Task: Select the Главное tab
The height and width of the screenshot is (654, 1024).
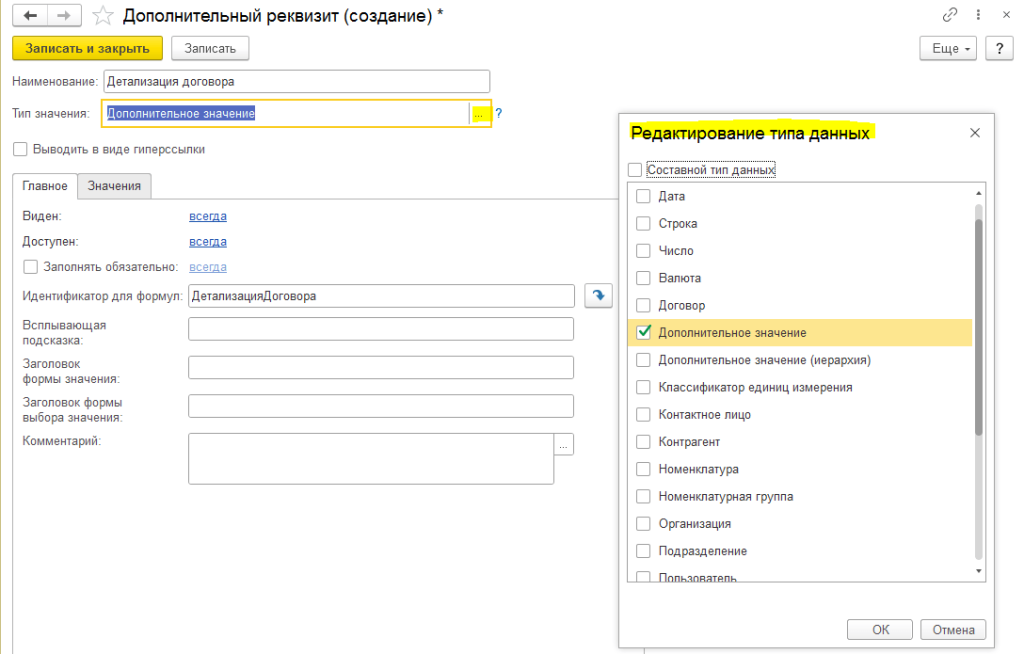Action: tap(45, 186)
